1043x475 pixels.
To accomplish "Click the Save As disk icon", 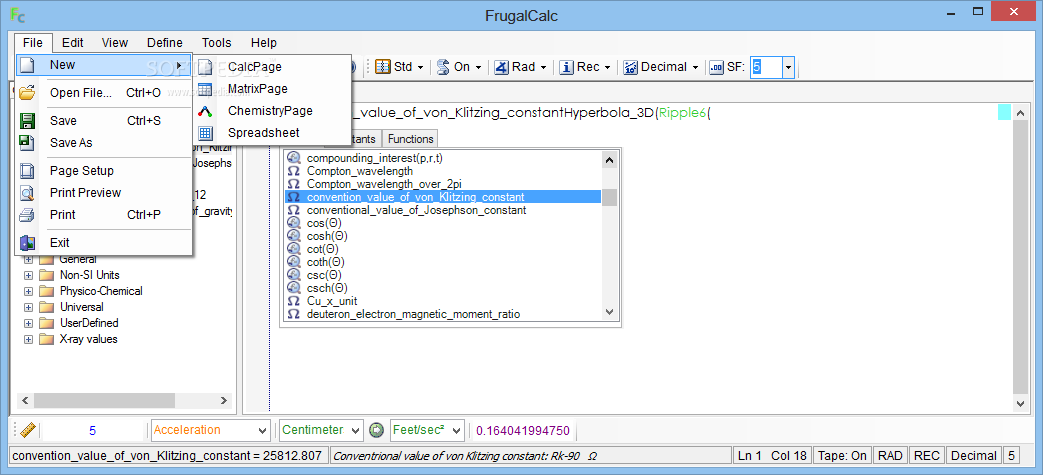I will point(27,142).
